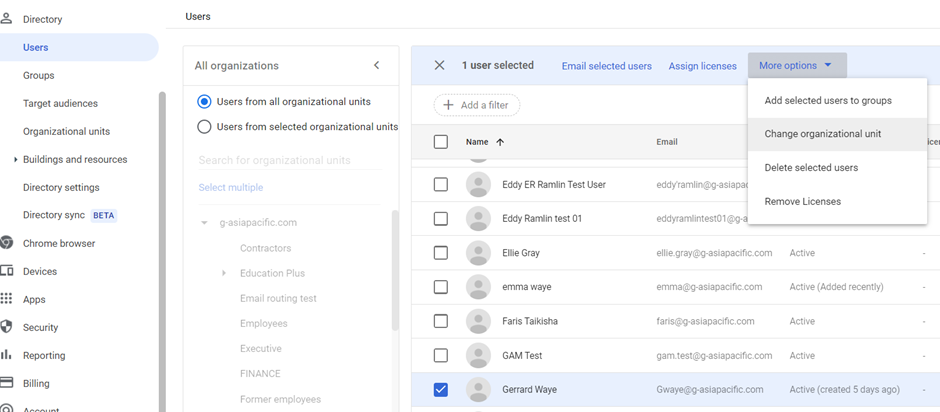Choose Change organizational unit
The width and height of the screenshot is (940, 412).
coord(837,134)
